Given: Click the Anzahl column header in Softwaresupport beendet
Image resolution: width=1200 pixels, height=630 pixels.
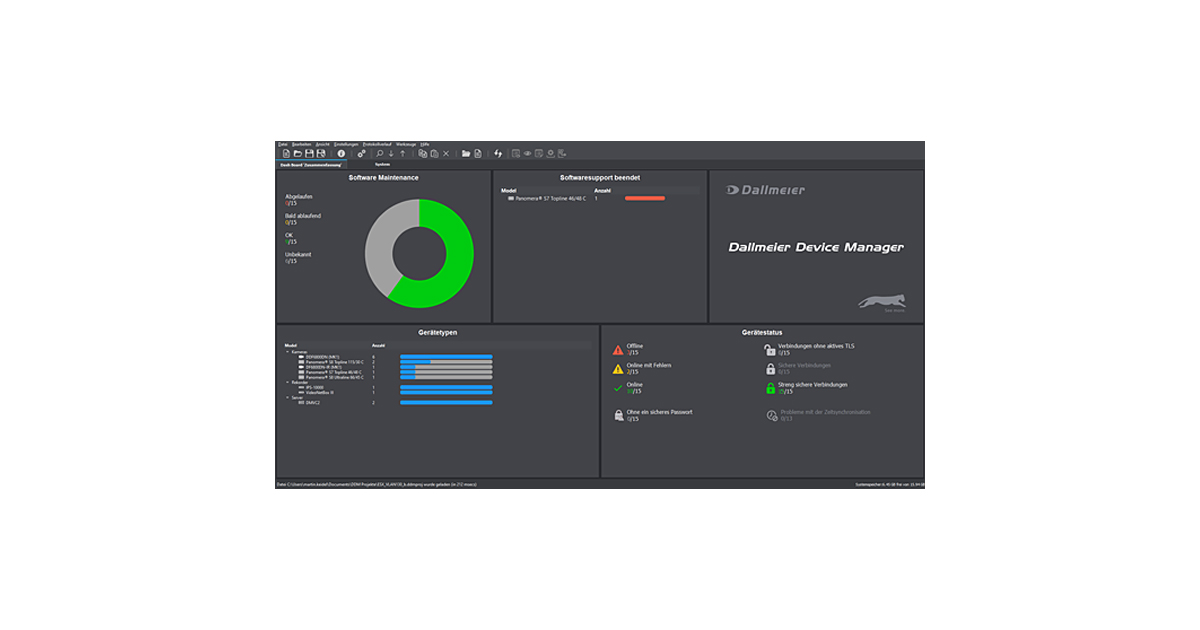Looking at the screenshot, I should 602,190.
